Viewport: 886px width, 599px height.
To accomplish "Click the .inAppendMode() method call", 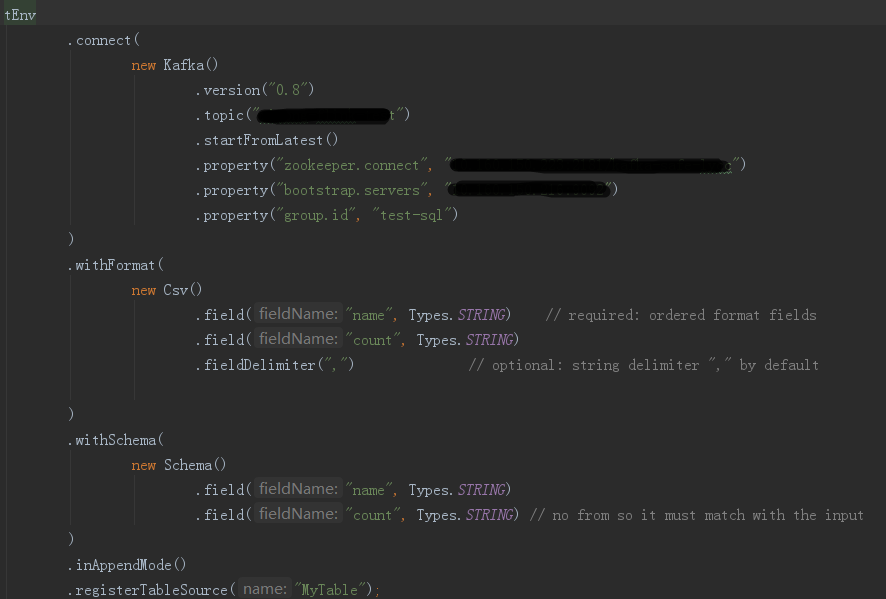I will click(x=127, y=565).
